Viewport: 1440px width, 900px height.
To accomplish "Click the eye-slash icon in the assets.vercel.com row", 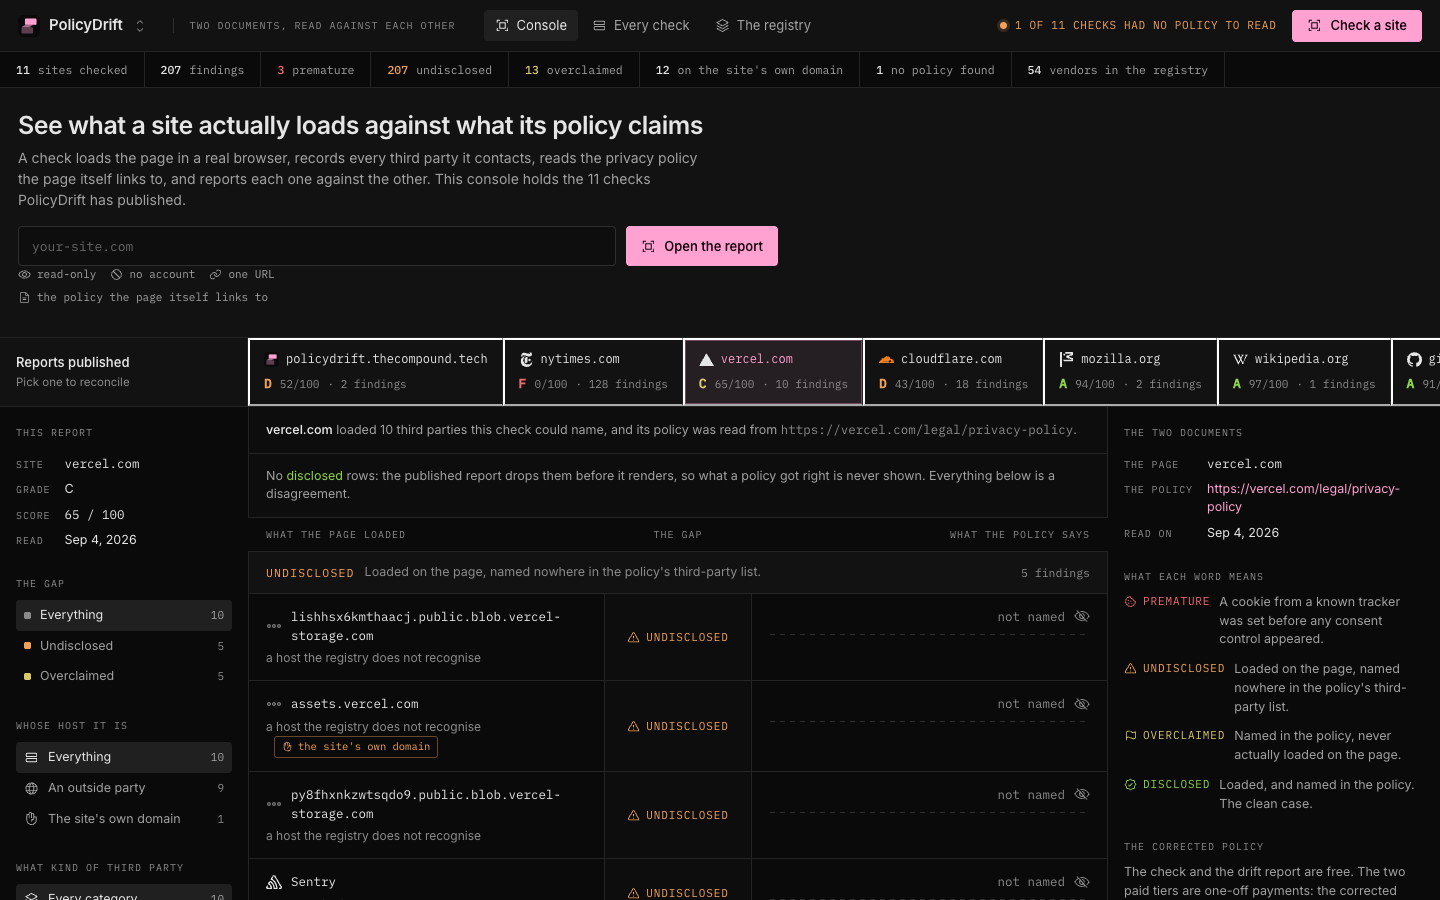I will [1082, 704].
